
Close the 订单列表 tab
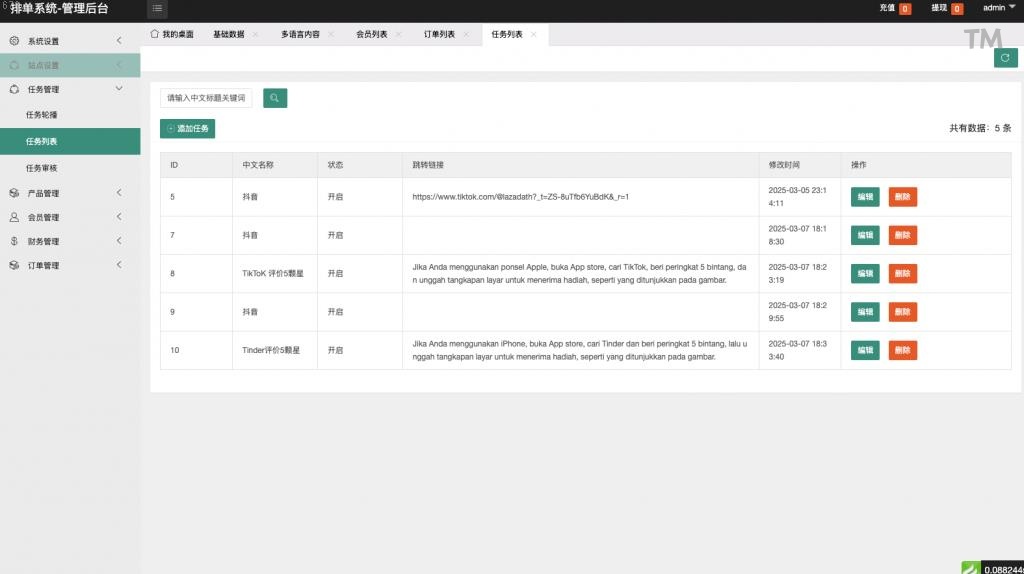(x=466, y=34)
